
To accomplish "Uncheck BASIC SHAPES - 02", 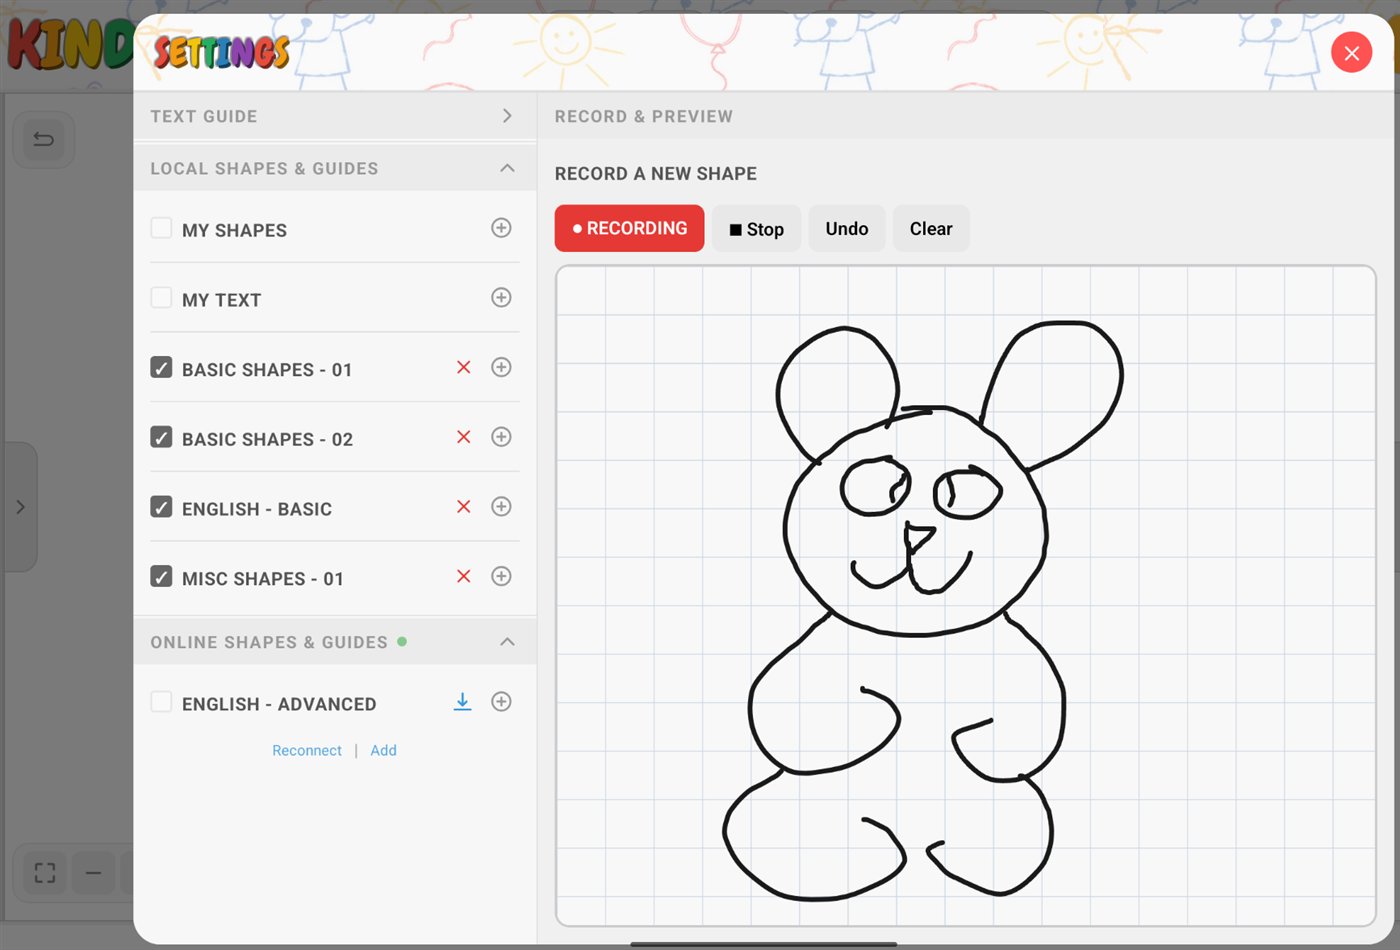I will (x=161, y=437).
